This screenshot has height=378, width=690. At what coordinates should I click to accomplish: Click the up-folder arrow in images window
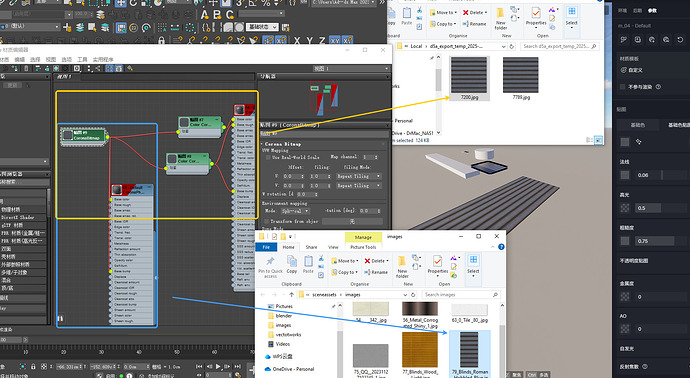click(291, 294)
